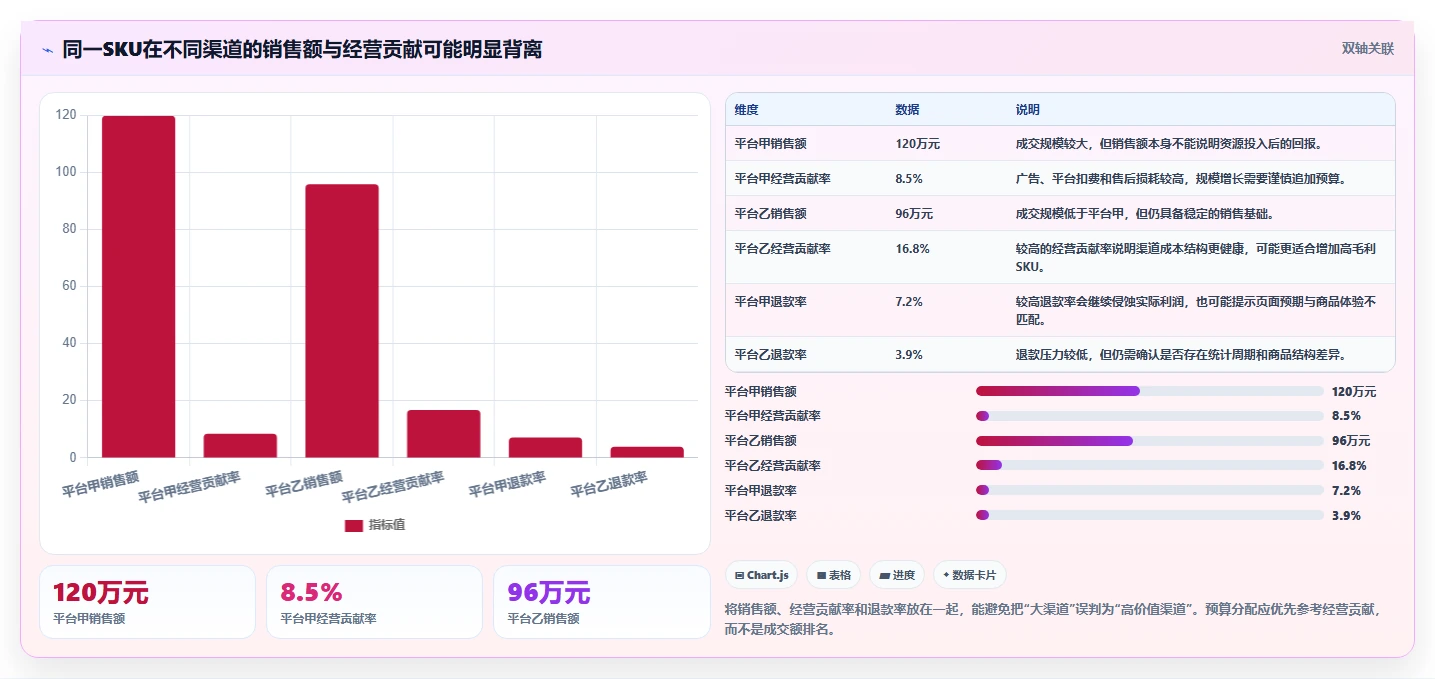Select the Chart.js pill

pyautogui.click(x=761, y=575)
